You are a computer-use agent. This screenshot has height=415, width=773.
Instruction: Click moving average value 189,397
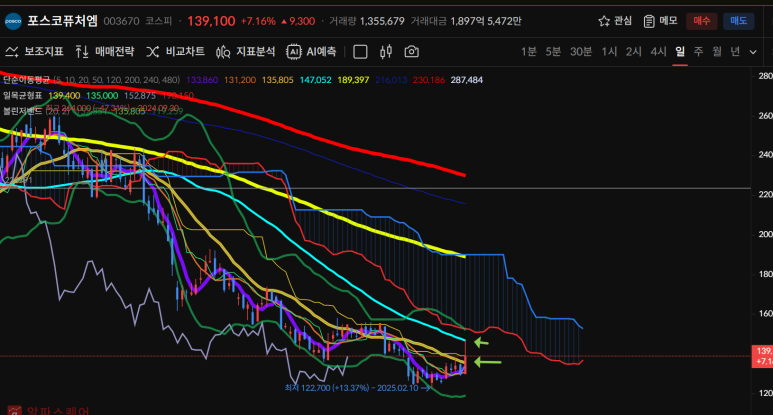353,80
